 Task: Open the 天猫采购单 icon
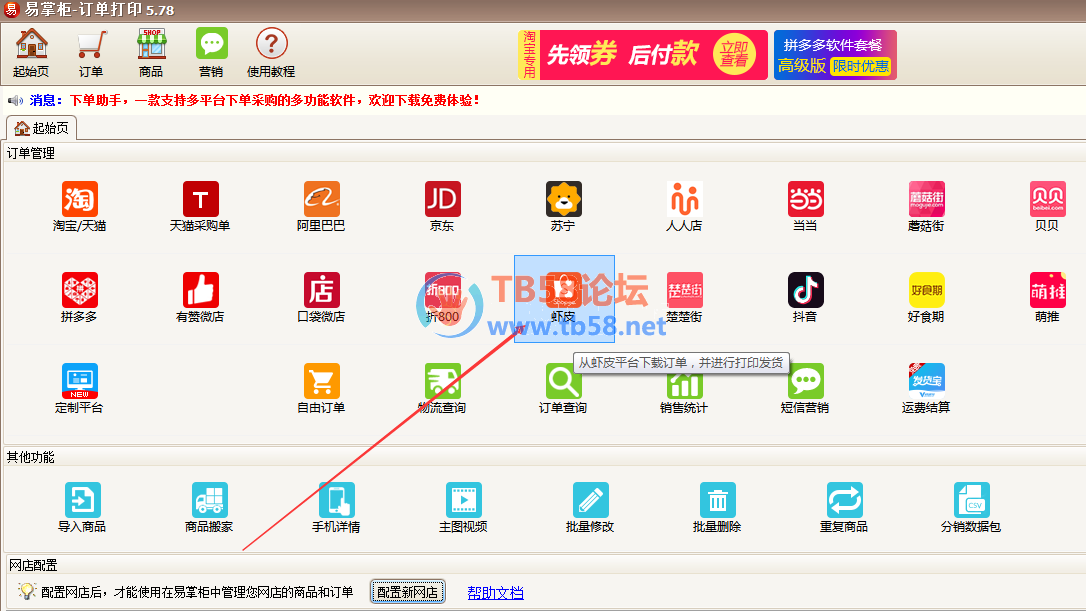[200, 206]
